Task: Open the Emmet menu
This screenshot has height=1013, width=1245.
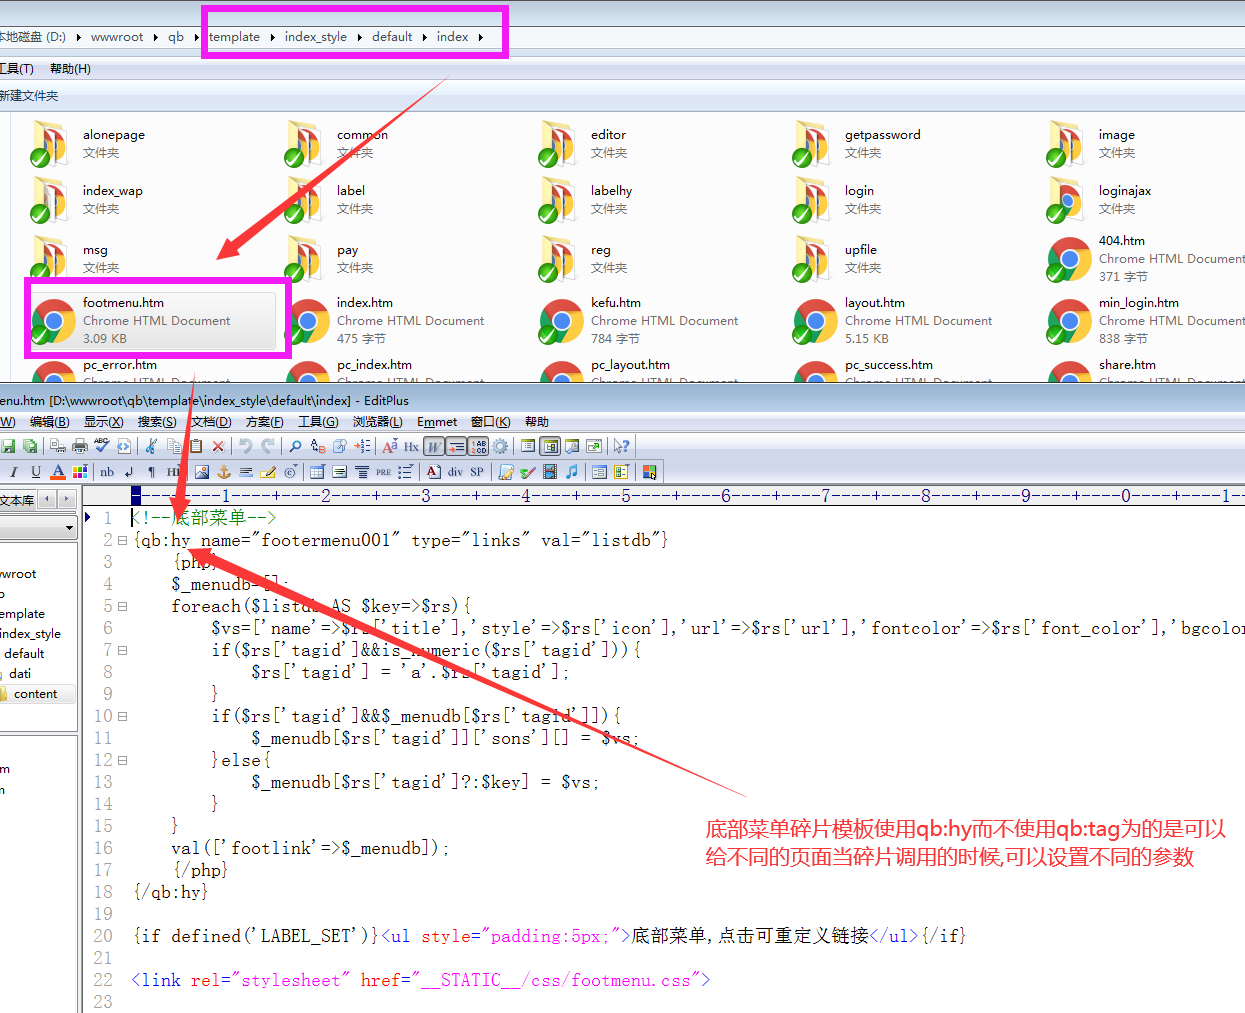Action: tap(437, 422)
